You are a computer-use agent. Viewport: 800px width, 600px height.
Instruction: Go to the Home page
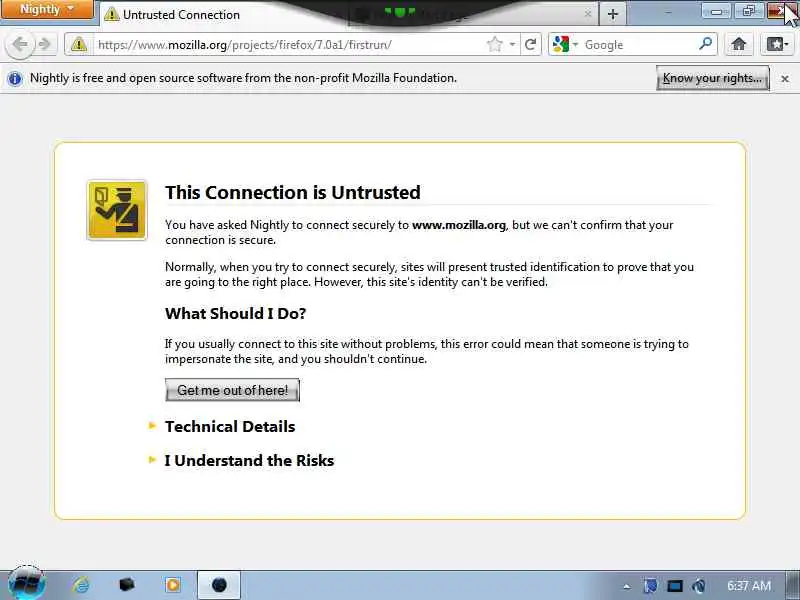click(x=738, y=44)
